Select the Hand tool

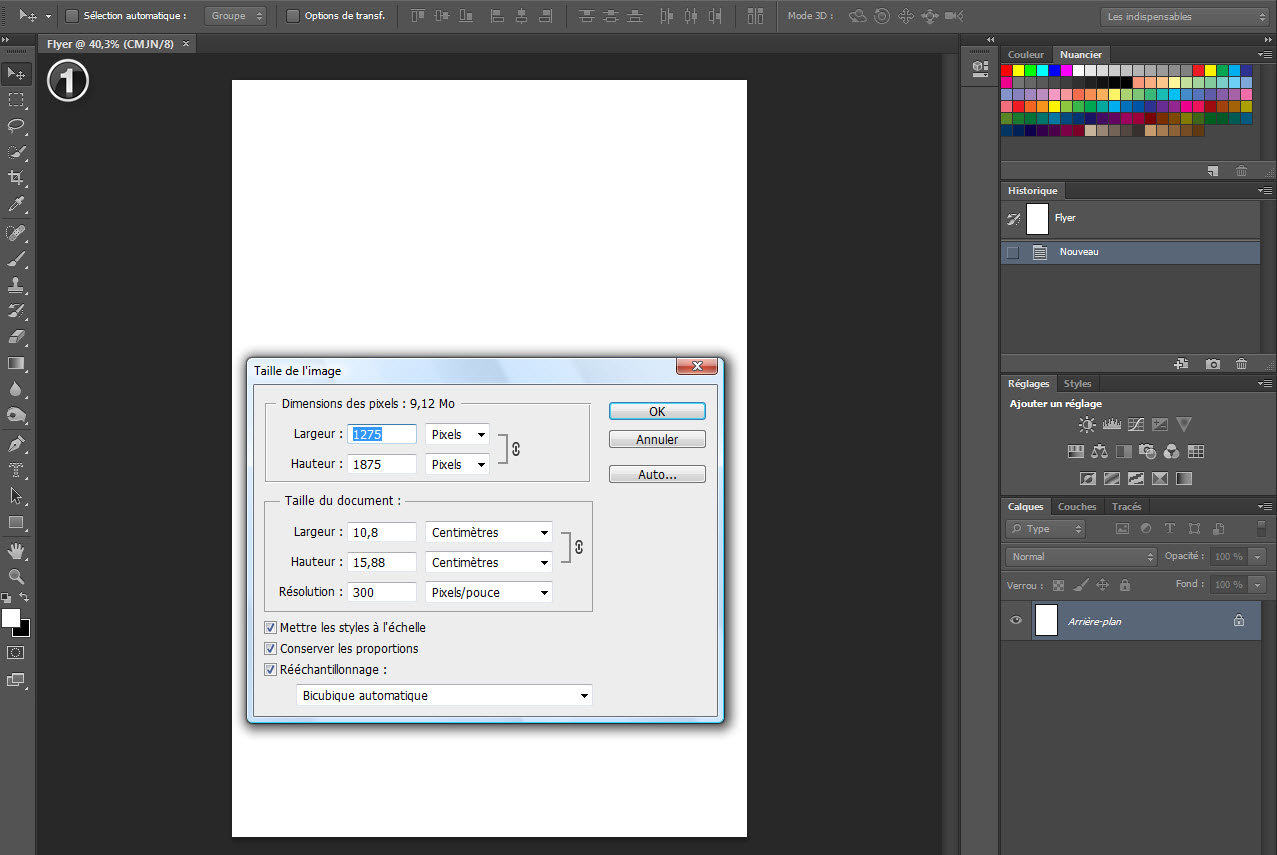tap(17, 550)
